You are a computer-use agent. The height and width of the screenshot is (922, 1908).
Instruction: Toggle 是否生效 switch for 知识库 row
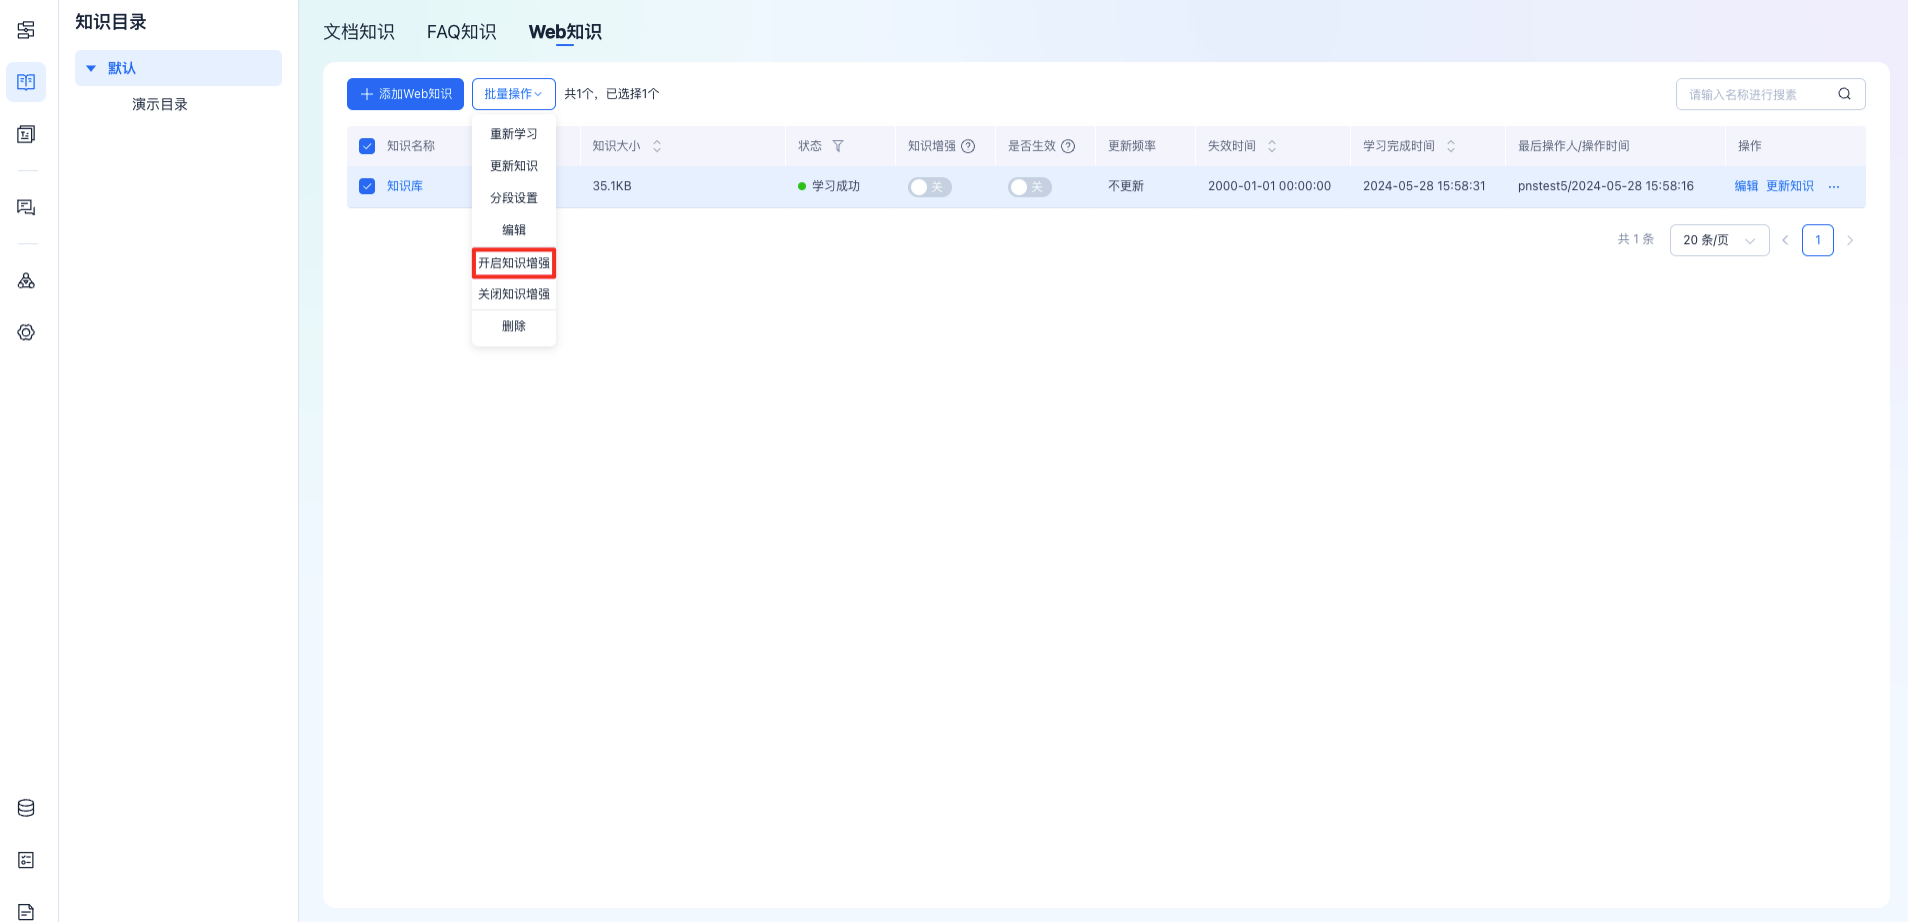(x=1029, y=187)
